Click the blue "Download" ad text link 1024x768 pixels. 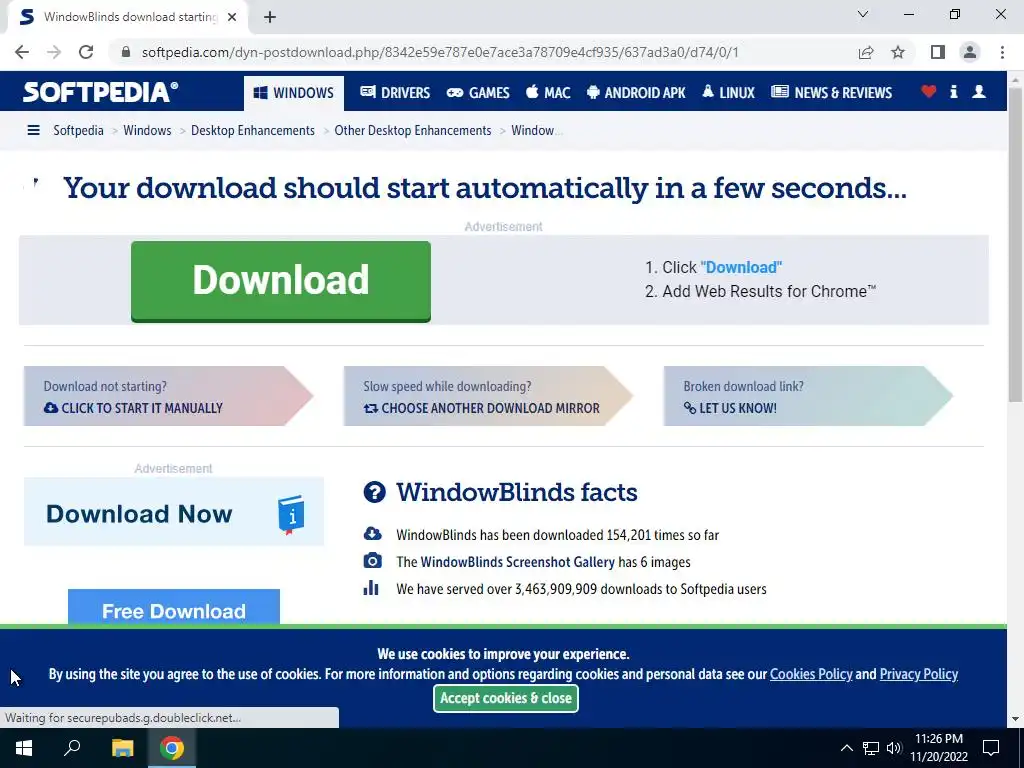pyautogui.click(x=741, y=267)
